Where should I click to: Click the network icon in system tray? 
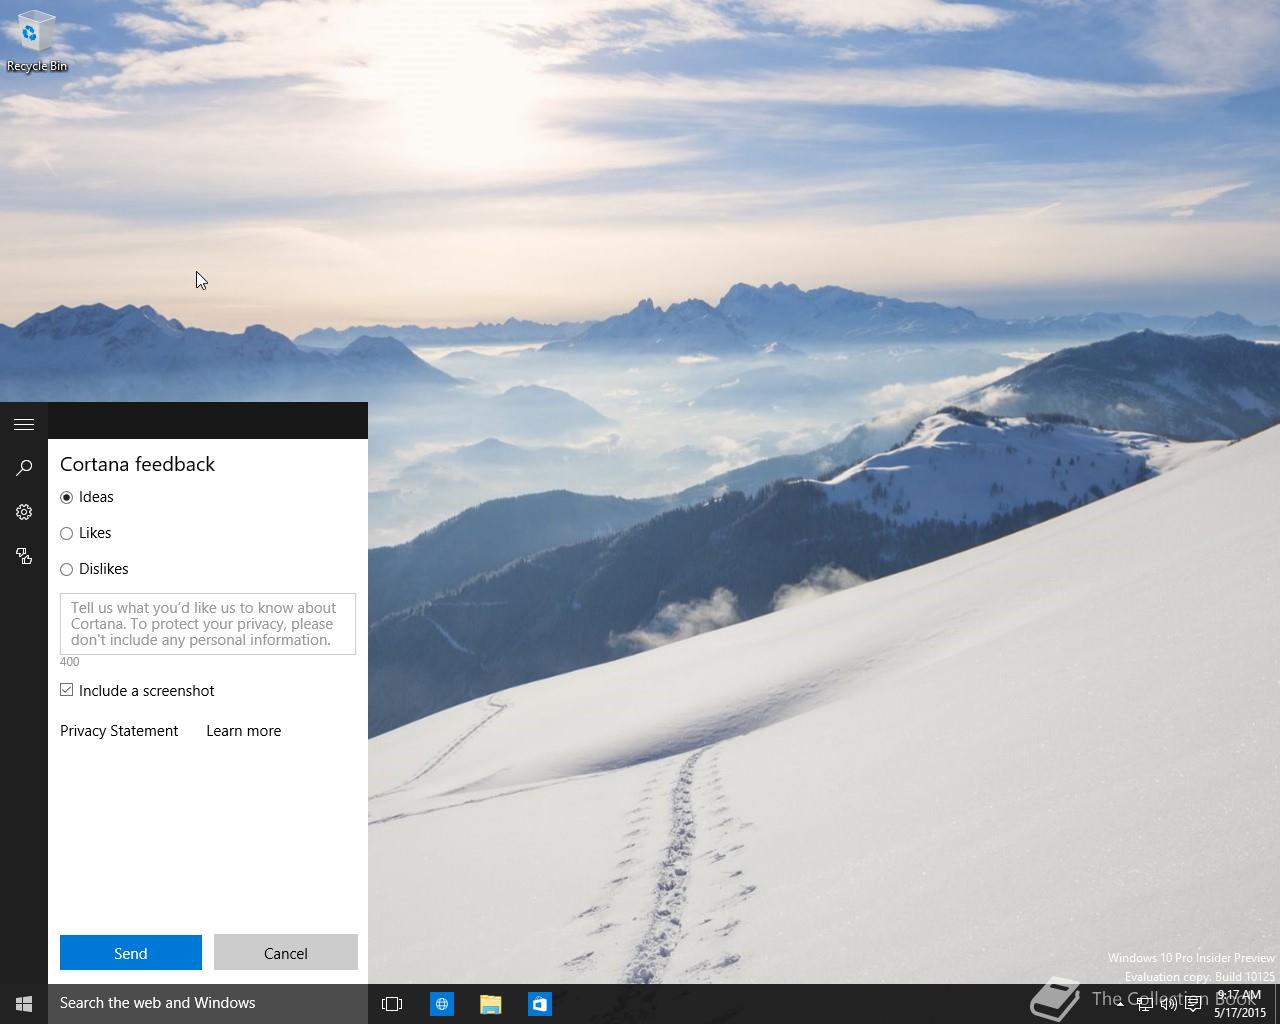click(x=1144, y=1004)
